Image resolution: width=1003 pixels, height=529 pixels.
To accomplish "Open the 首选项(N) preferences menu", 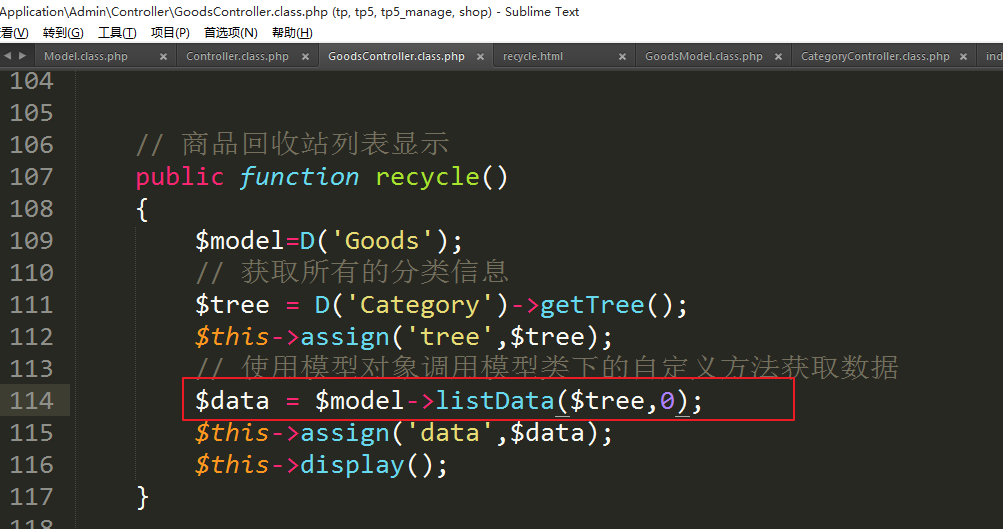I will (x=230, y=33).
